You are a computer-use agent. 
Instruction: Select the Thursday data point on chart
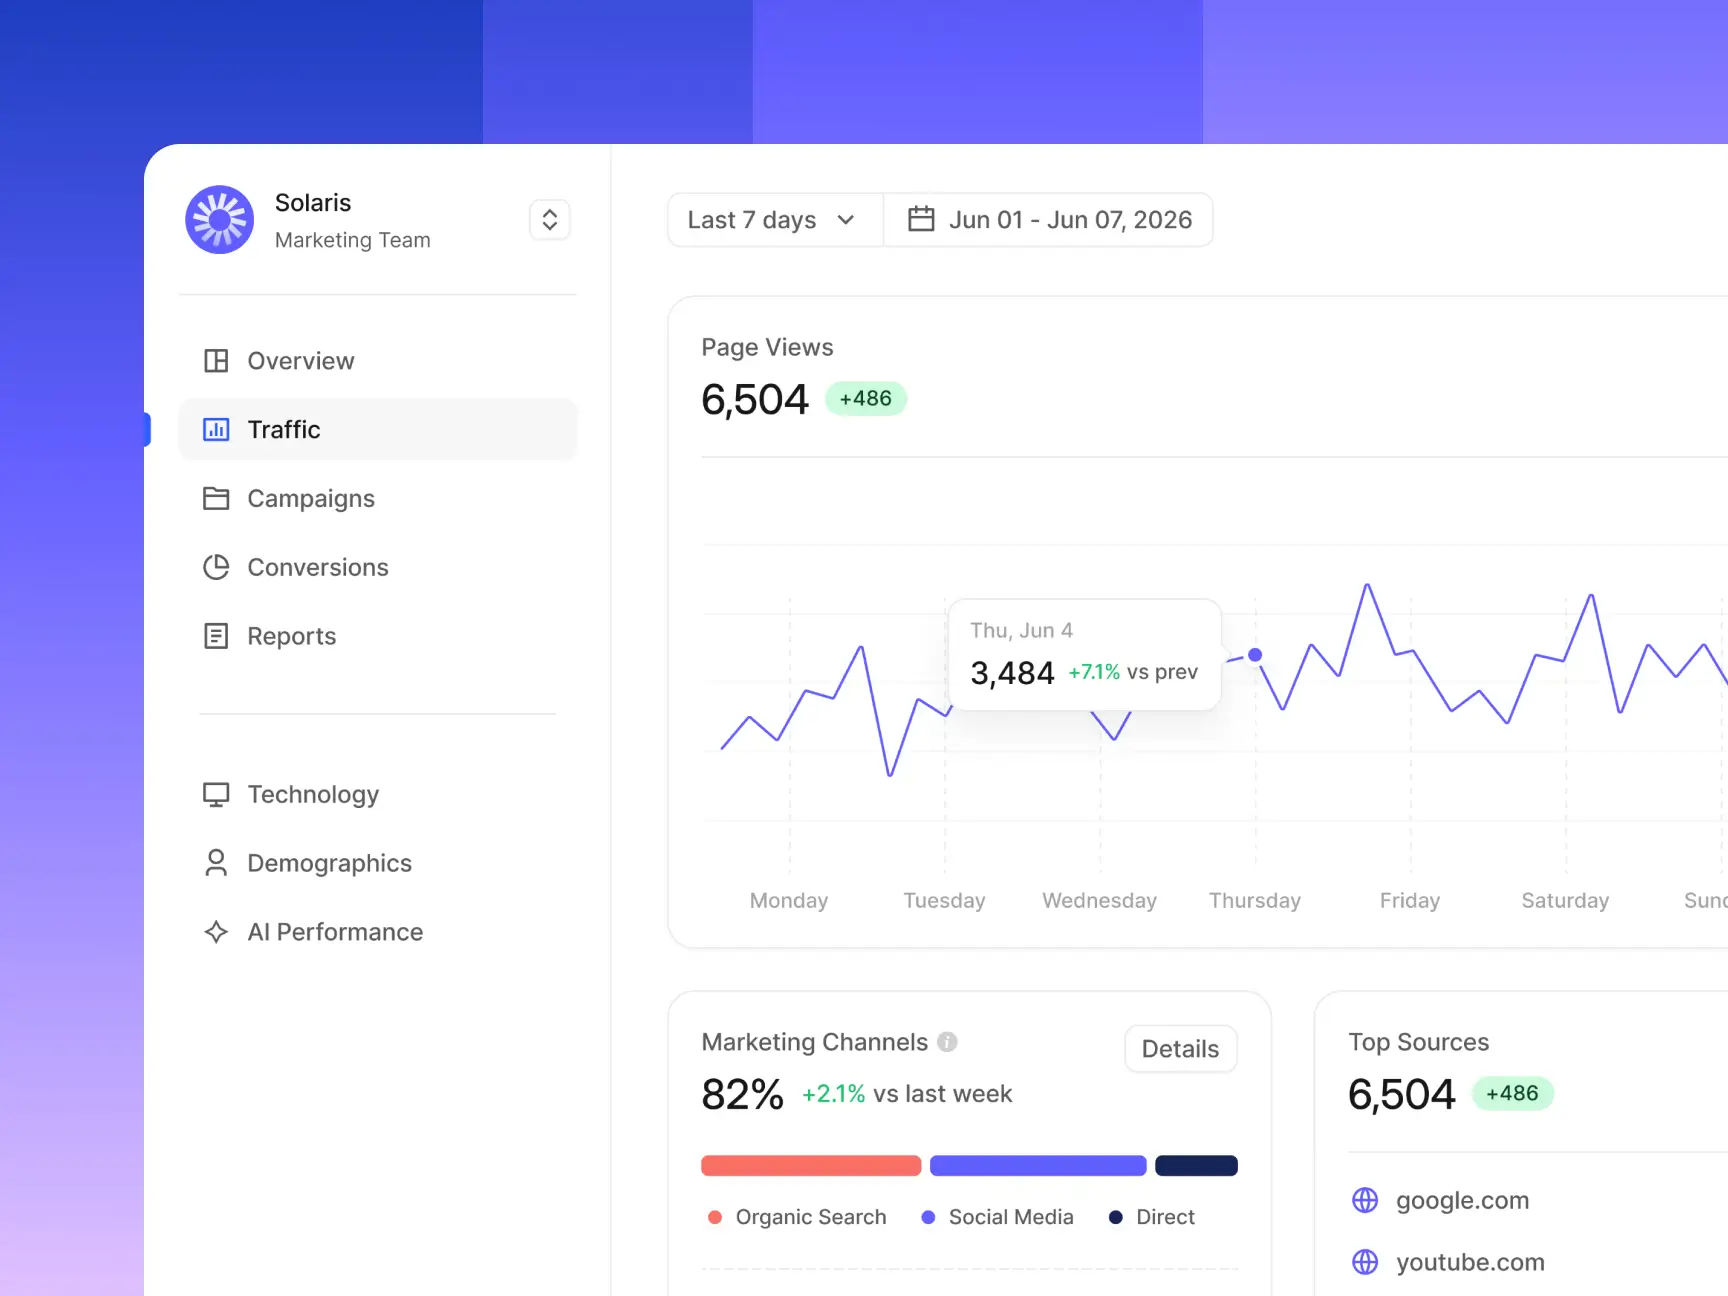(1255, 655)
